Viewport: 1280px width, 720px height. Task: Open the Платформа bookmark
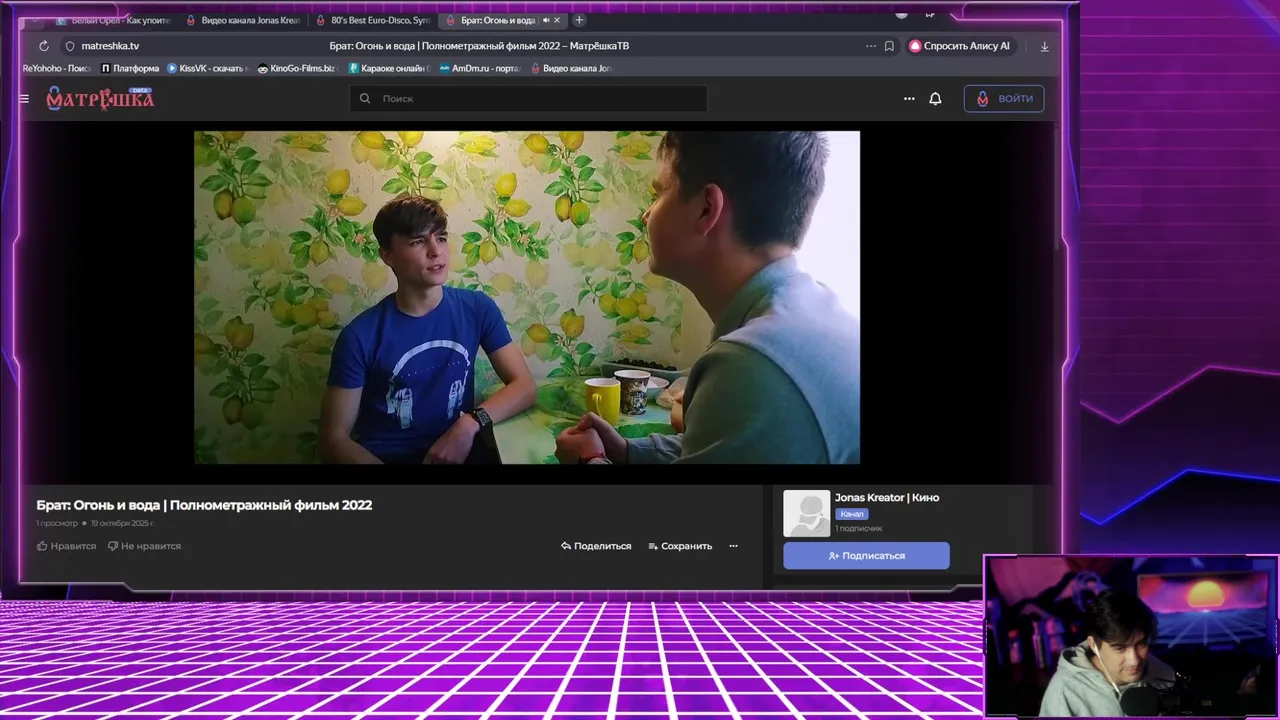[130, 69]
